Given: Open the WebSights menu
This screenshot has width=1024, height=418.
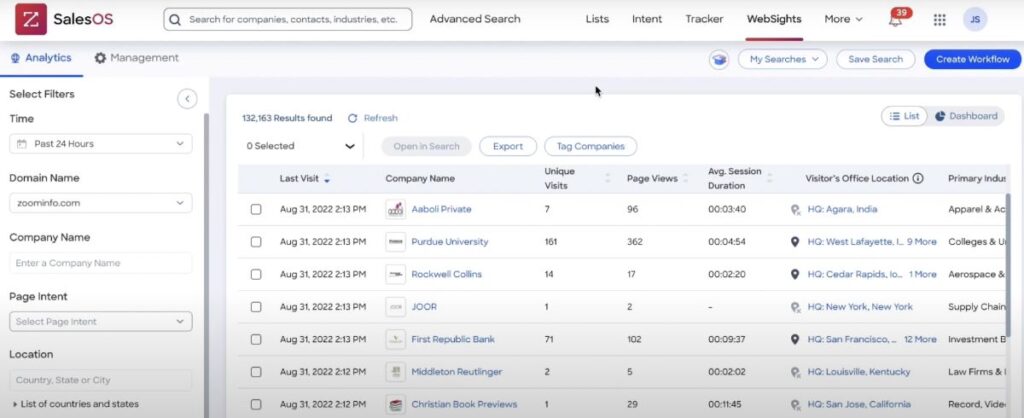Looking at the screenshot, I should pyautogui.click(x=774, y=20).
